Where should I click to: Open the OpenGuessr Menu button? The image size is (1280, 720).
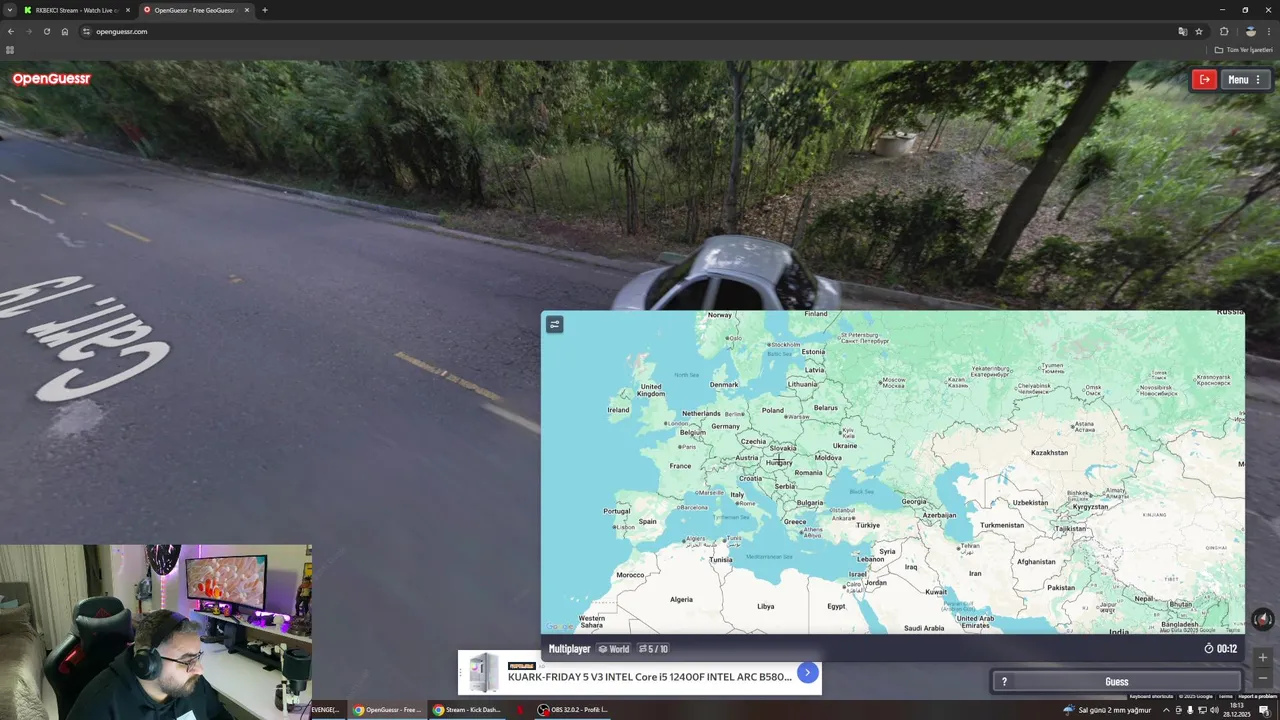(1244, 80)
